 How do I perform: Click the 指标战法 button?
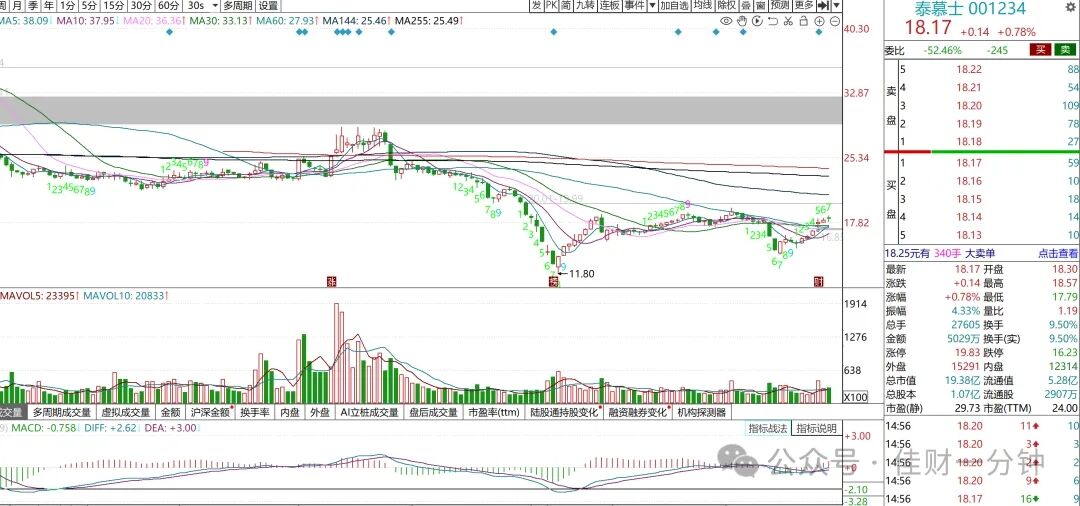[x=768, y=428]
